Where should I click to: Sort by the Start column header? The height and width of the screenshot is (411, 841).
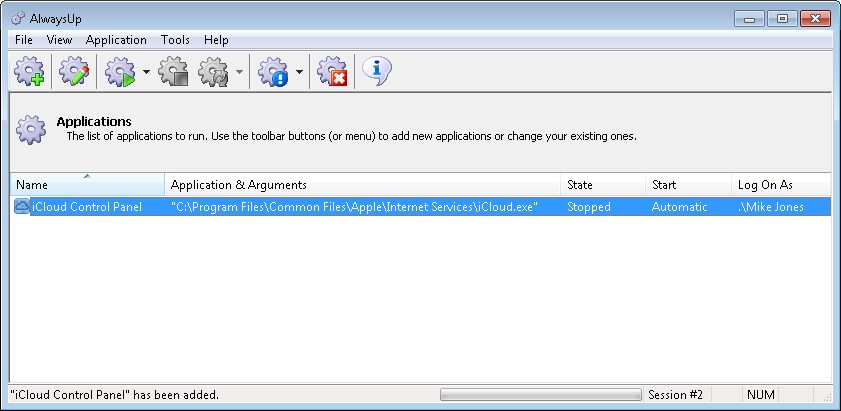[689, 185]
